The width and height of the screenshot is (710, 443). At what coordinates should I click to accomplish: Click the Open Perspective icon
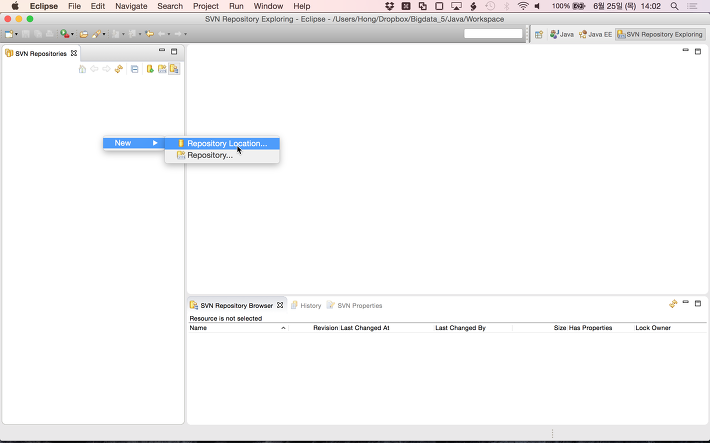tap(539, 34)
